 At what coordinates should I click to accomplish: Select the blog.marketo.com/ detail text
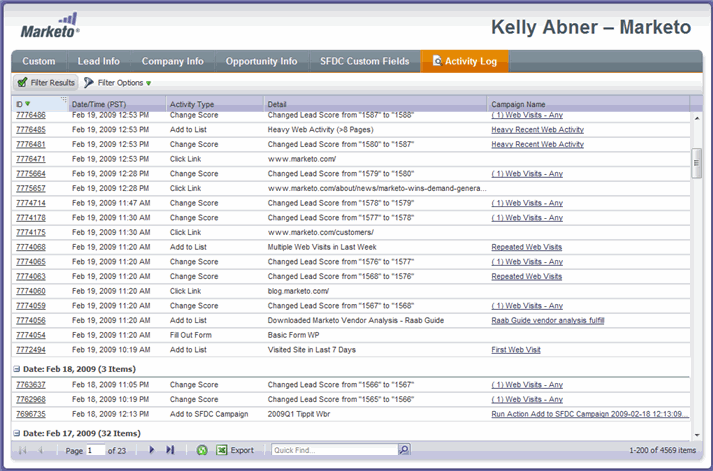[298, 291]
